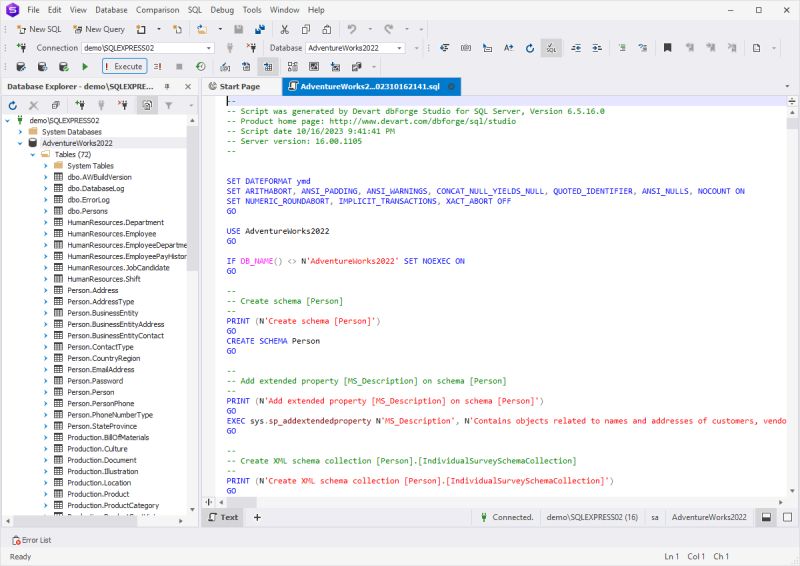Viewport: 800px width, 566px height.
Task: Click the green Start run arrow icon
Action: click(85, 66)
